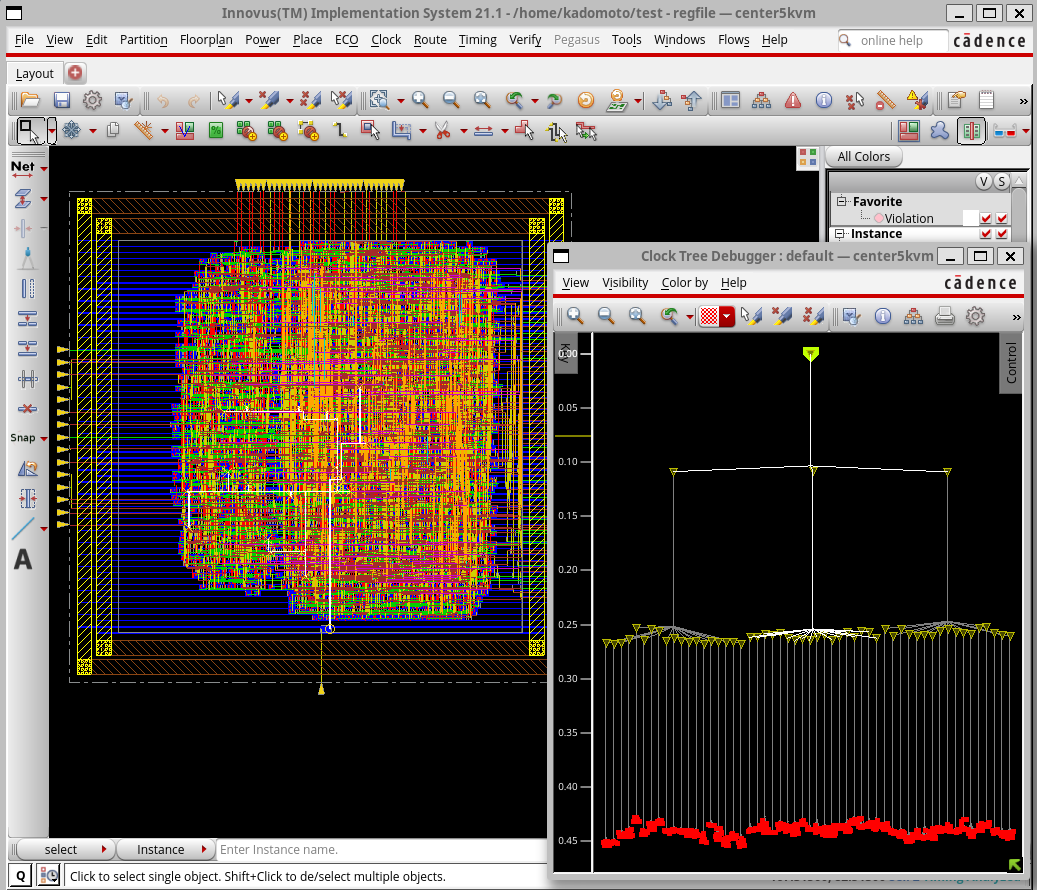Viewport: 1037px width, 890px height.
Task: Toggle Violation visibility checkbox
Action: point(985,218)
